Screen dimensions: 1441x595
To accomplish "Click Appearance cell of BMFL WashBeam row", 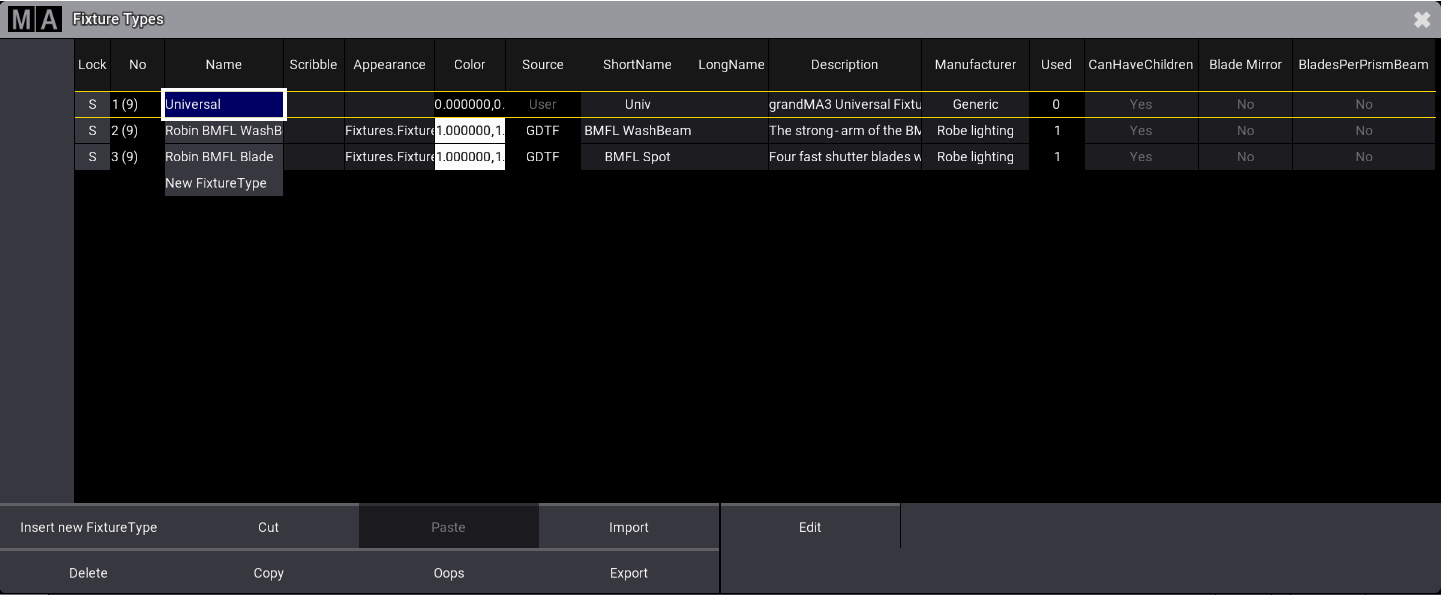I will click(389, 131).
